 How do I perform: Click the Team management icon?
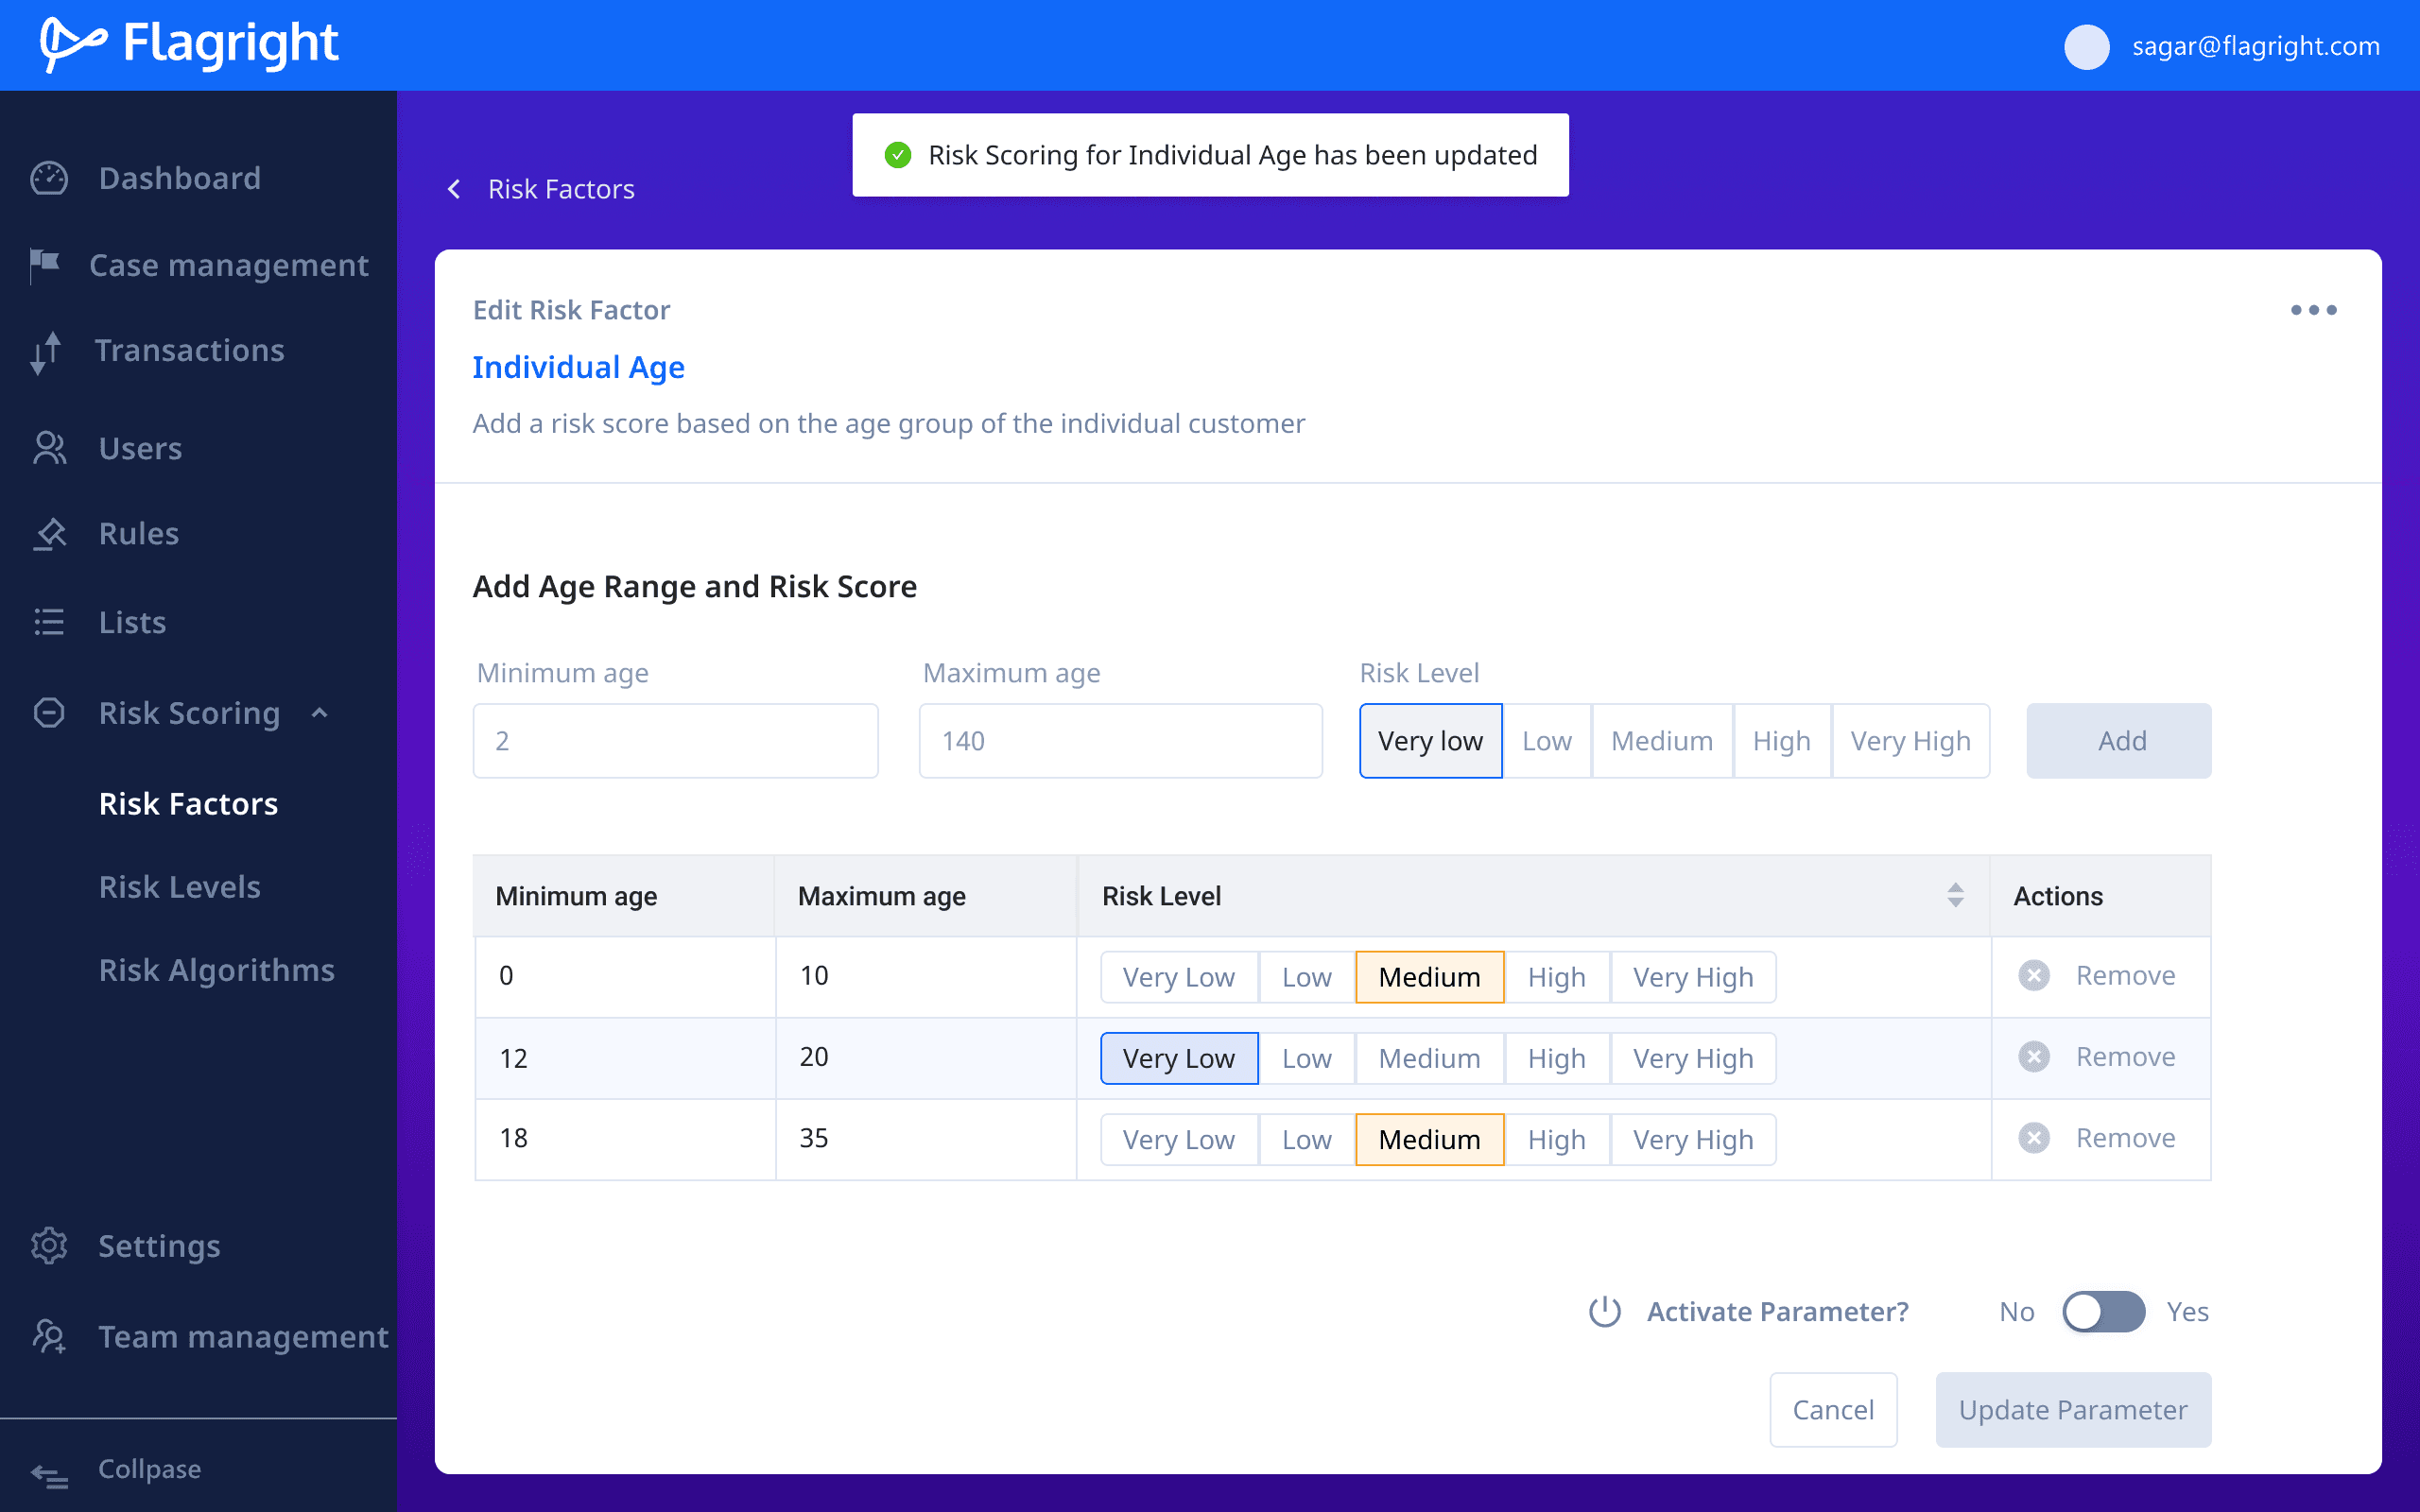pyautogui.click(x=49, y=1336)
